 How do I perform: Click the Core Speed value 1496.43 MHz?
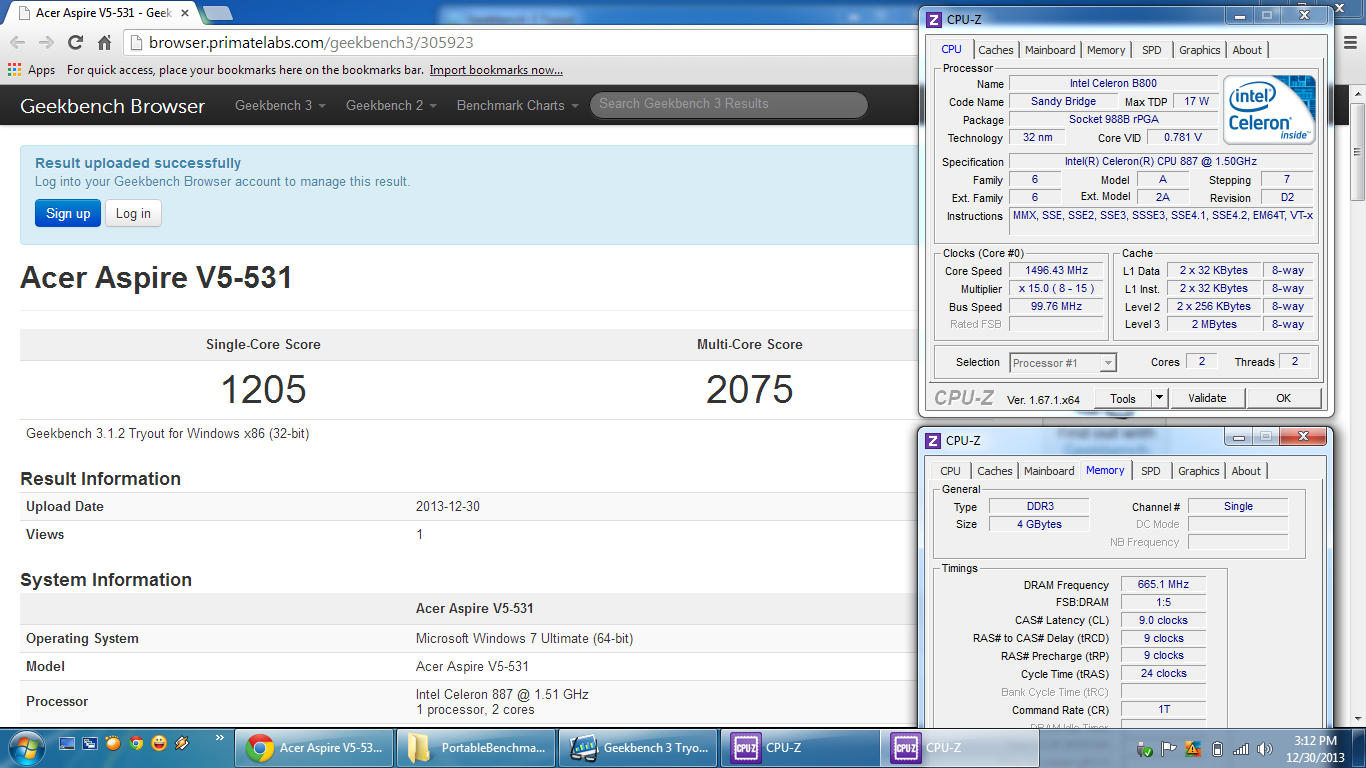click(x=1056, y=270)
